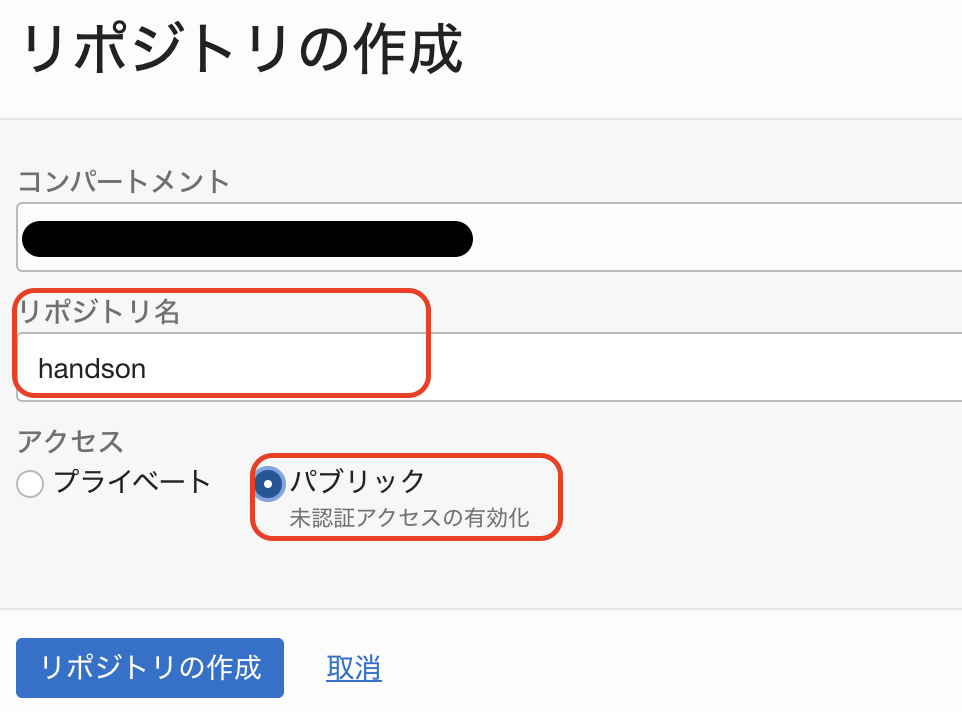Click the "handson" text in repository name
Image resolution: width=962 pixels, height=712 pixels.
pos(92,369)
